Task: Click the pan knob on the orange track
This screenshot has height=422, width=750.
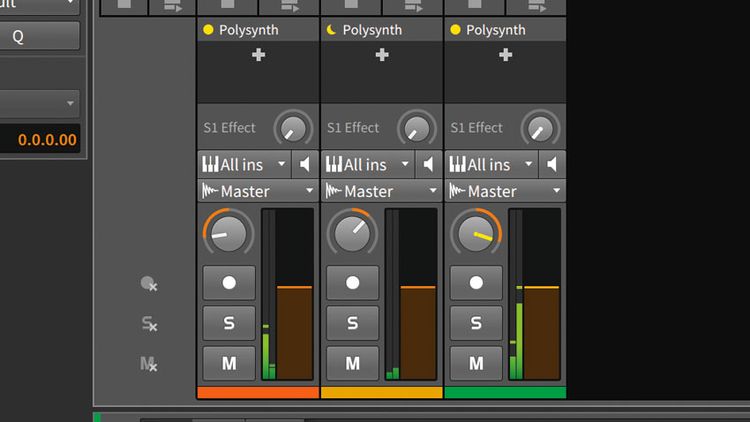Action: tap(229, 233)
